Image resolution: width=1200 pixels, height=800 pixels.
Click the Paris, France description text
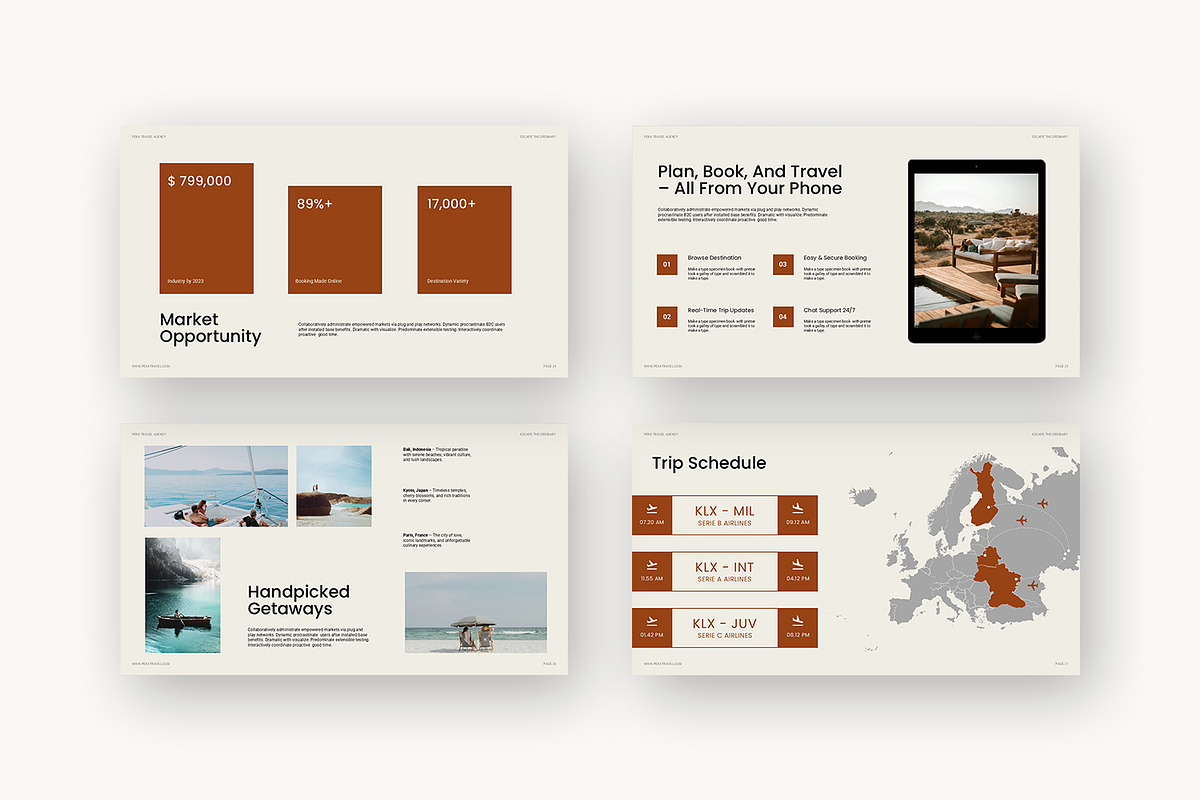[436, 540]
